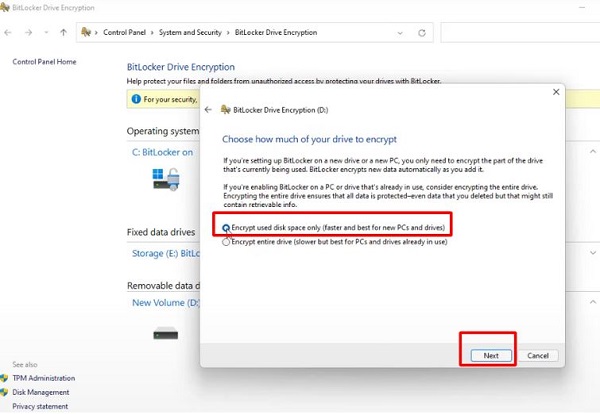This screenshot has height=414, width=600.
Task: Open Control Panel Home link
Action: pos(44,62)
